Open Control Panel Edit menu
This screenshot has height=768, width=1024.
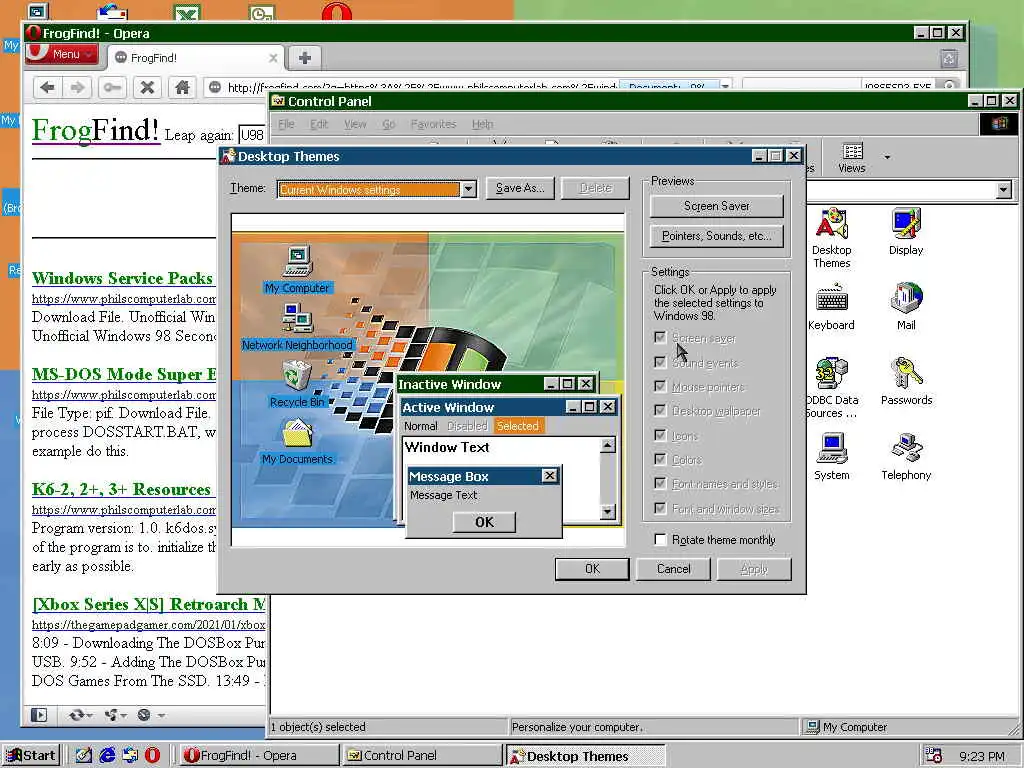[x=319, y=124]
